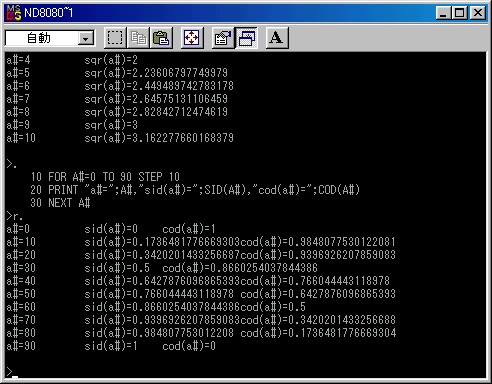The width and height of the screenshot is (492, 384).
Task: Click the sqr(a#)=3 result
Action: pos(111,125)
